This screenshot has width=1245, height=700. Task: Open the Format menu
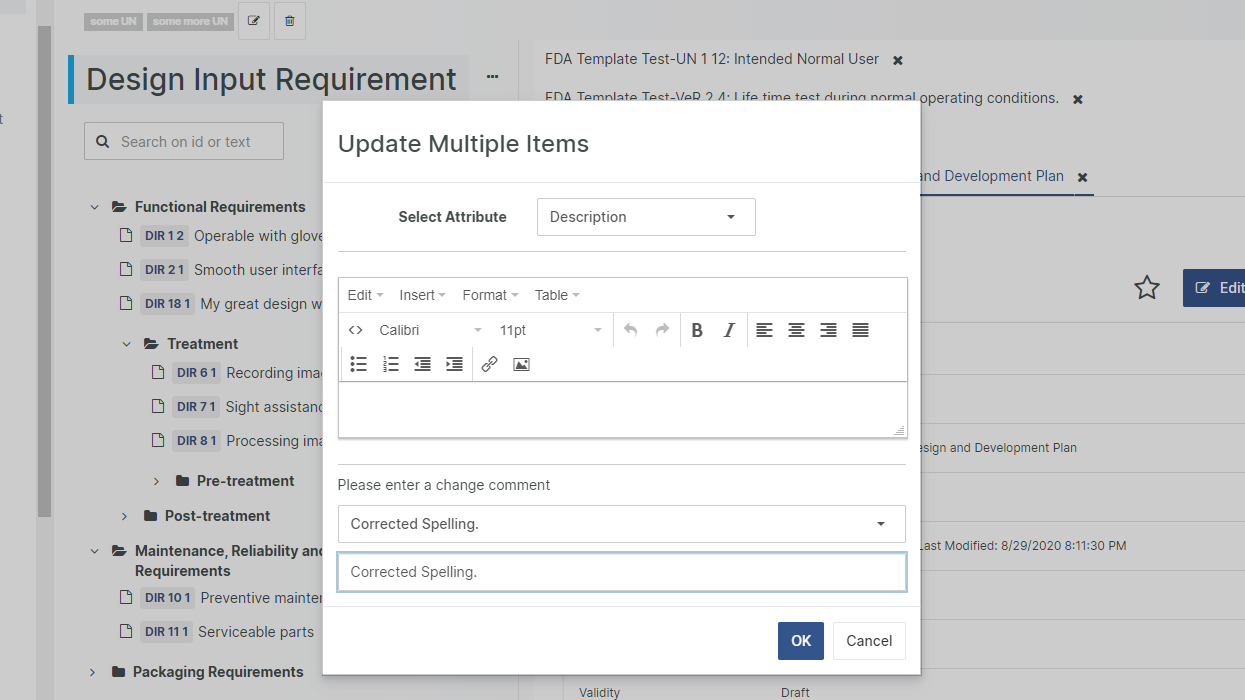pos(490,295)
